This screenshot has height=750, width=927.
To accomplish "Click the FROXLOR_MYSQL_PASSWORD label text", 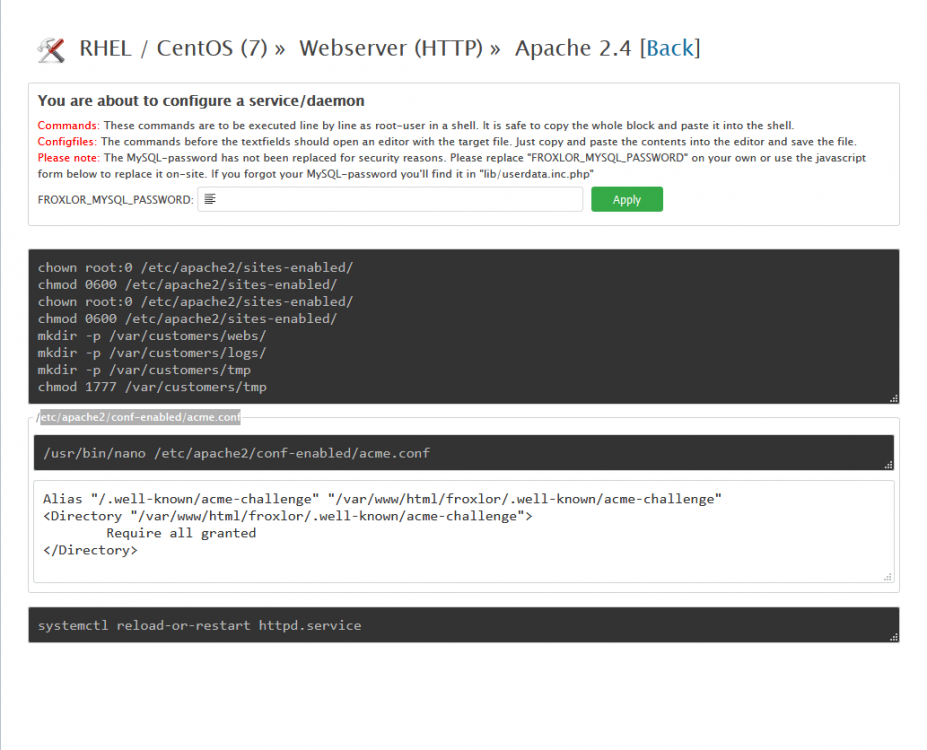I will (x=115, y=200).
